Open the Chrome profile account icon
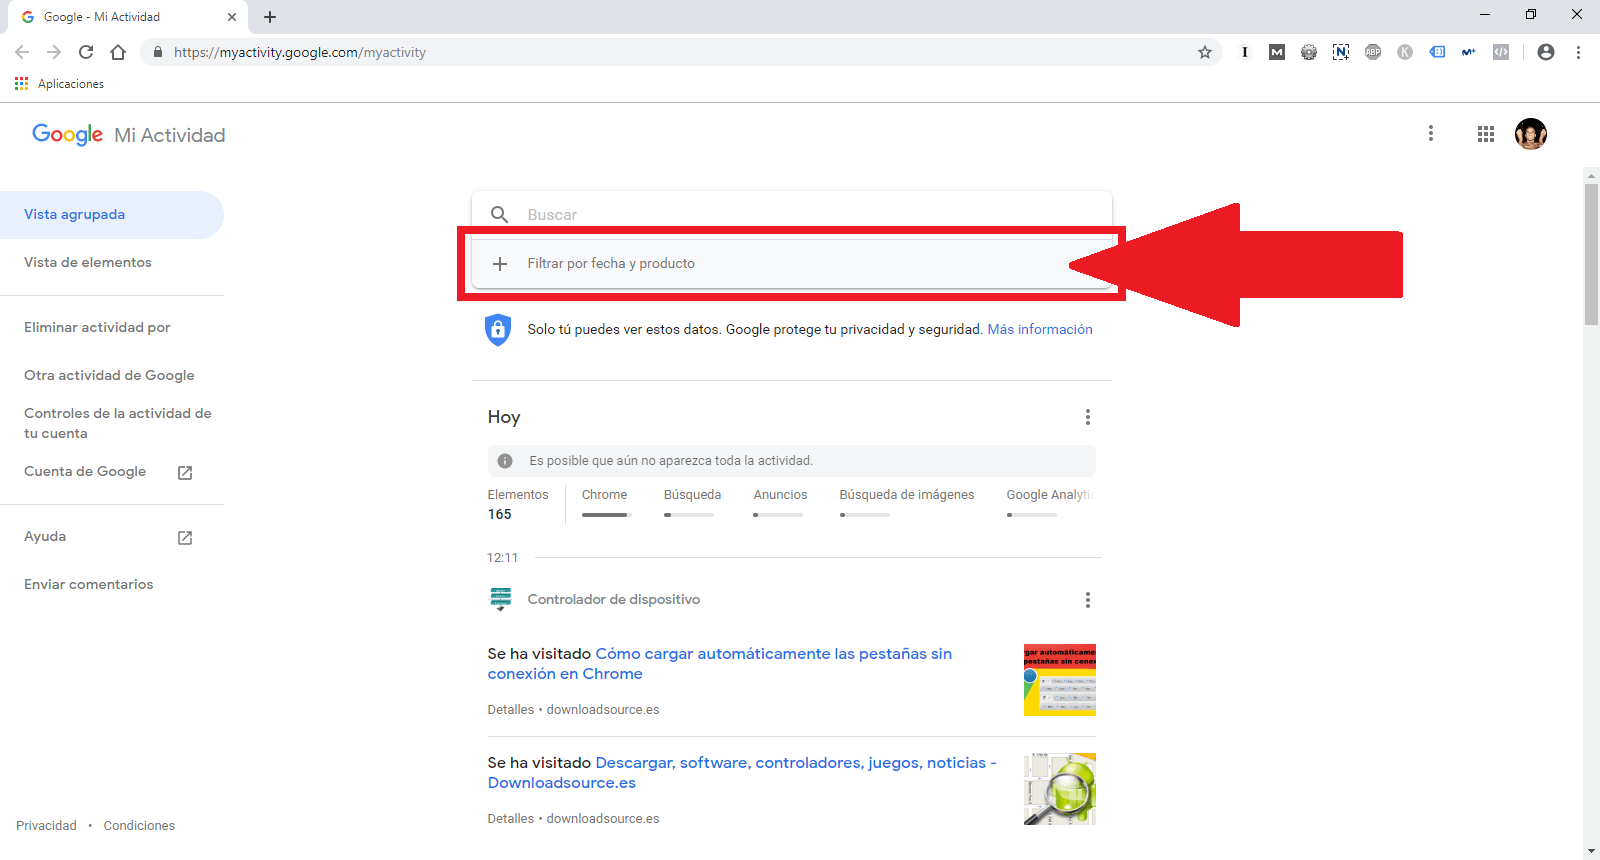Image resolution: width=1600 pixels, height=860 pixels. (x=1546, y=52)
